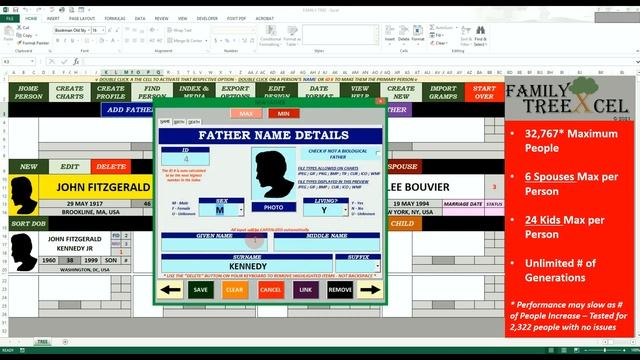Click the Wrap Text icon

(x=169, y=30)
